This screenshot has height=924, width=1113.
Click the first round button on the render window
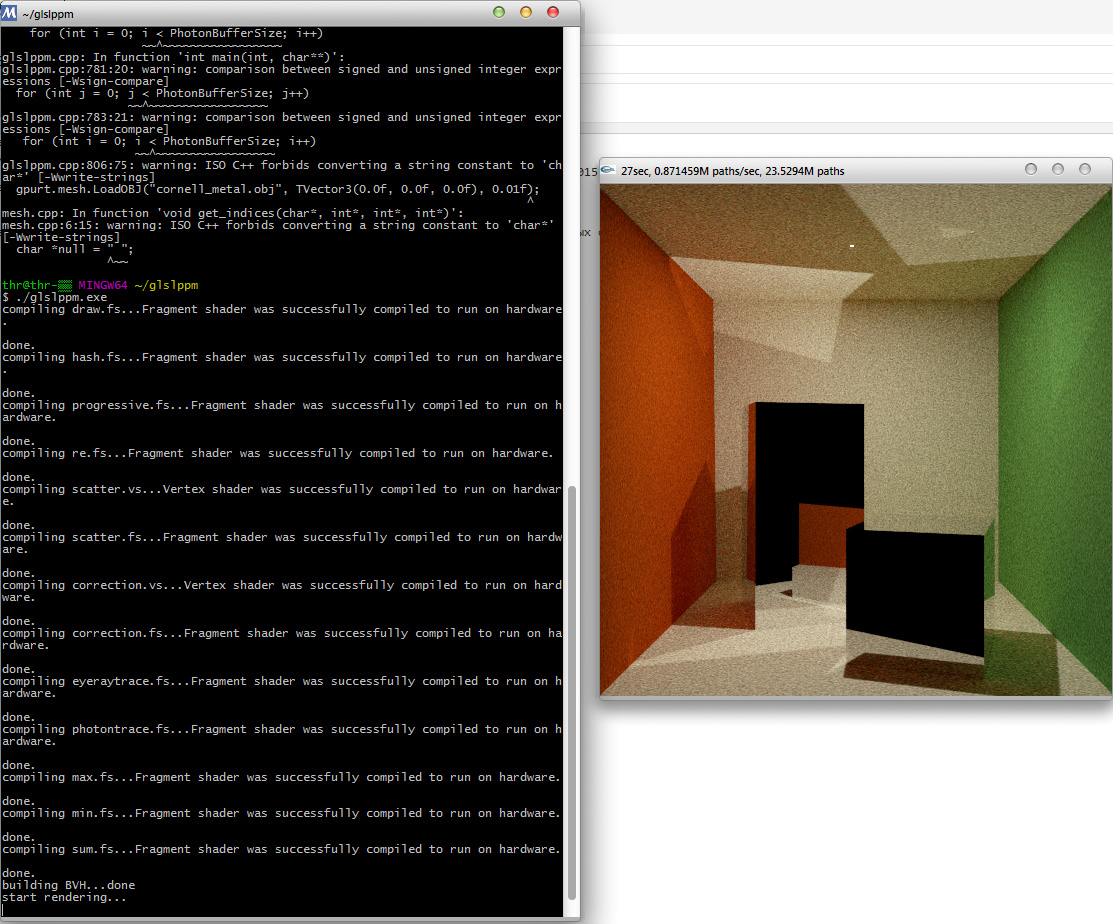click(x=1031, y=169)
